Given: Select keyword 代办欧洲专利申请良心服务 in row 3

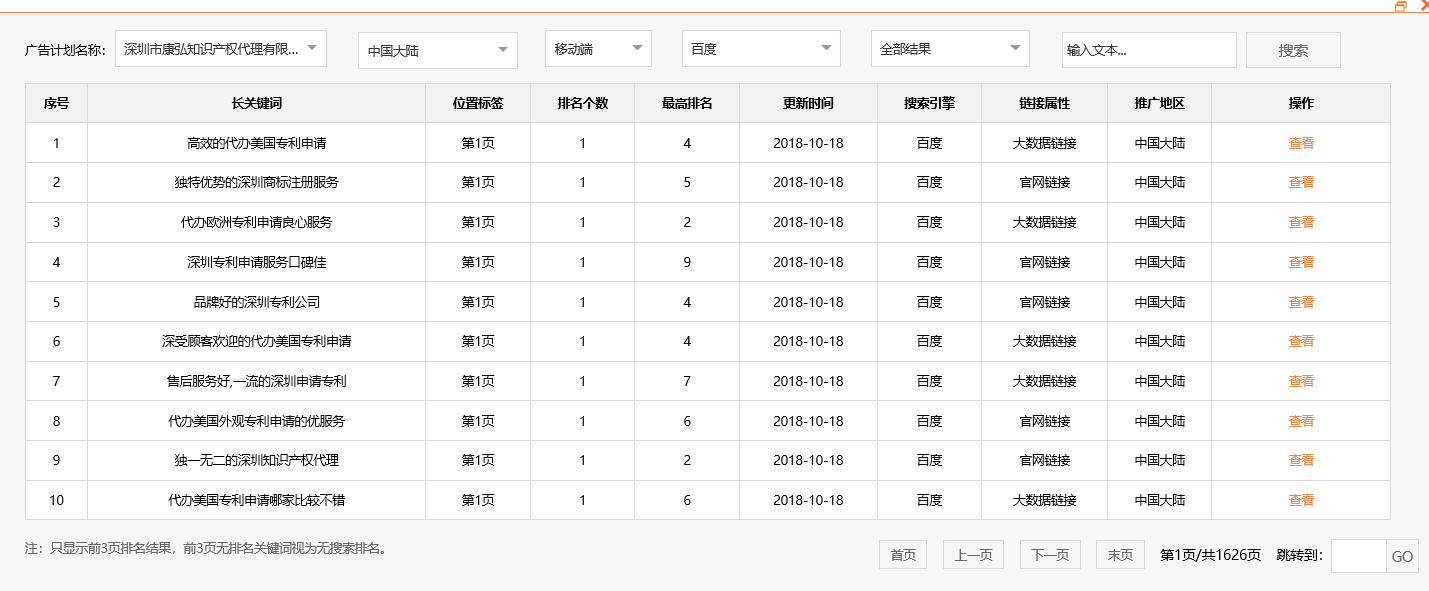Looking at the screenshot, I should (x=256, y=222).
